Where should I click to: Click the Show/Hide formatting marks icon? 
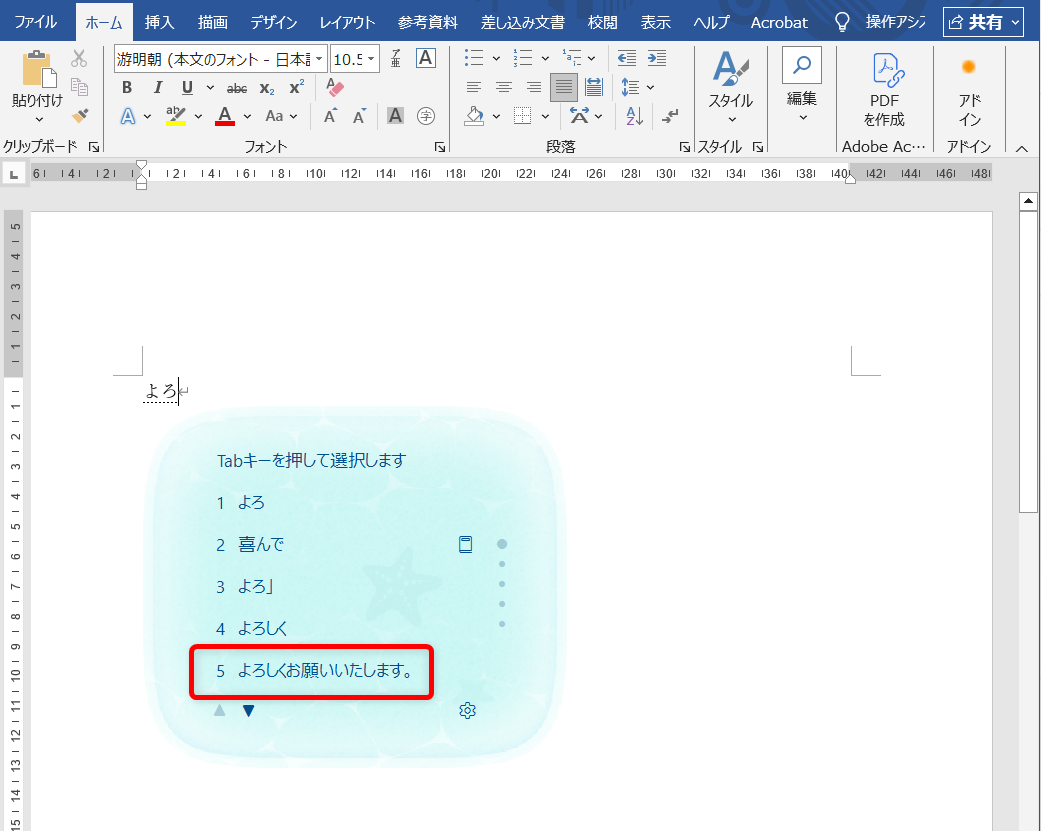click(x=670, y=116)
